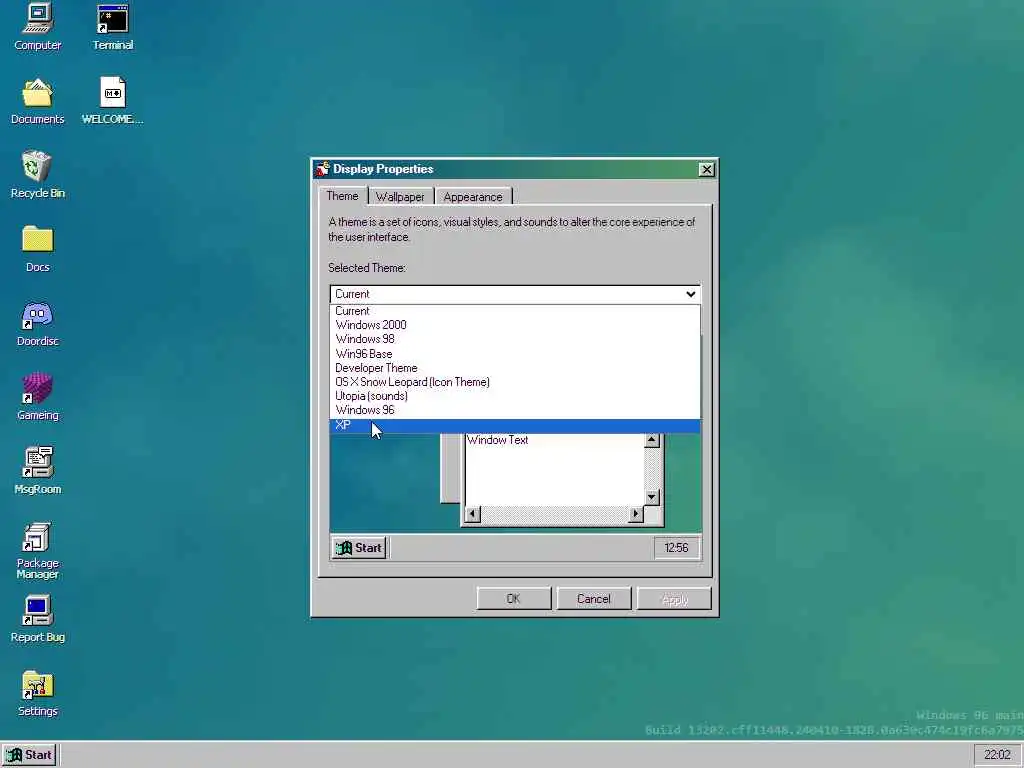Pick the Win96 Base theme

(x=515, y=353)
